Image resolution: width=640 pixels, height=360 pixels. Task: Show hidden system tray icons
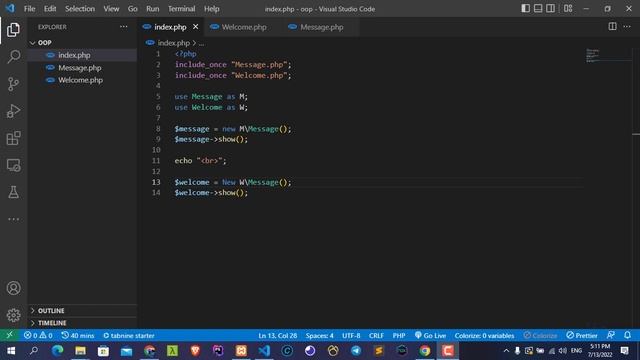pyautogui.click(x=506, y=351)
